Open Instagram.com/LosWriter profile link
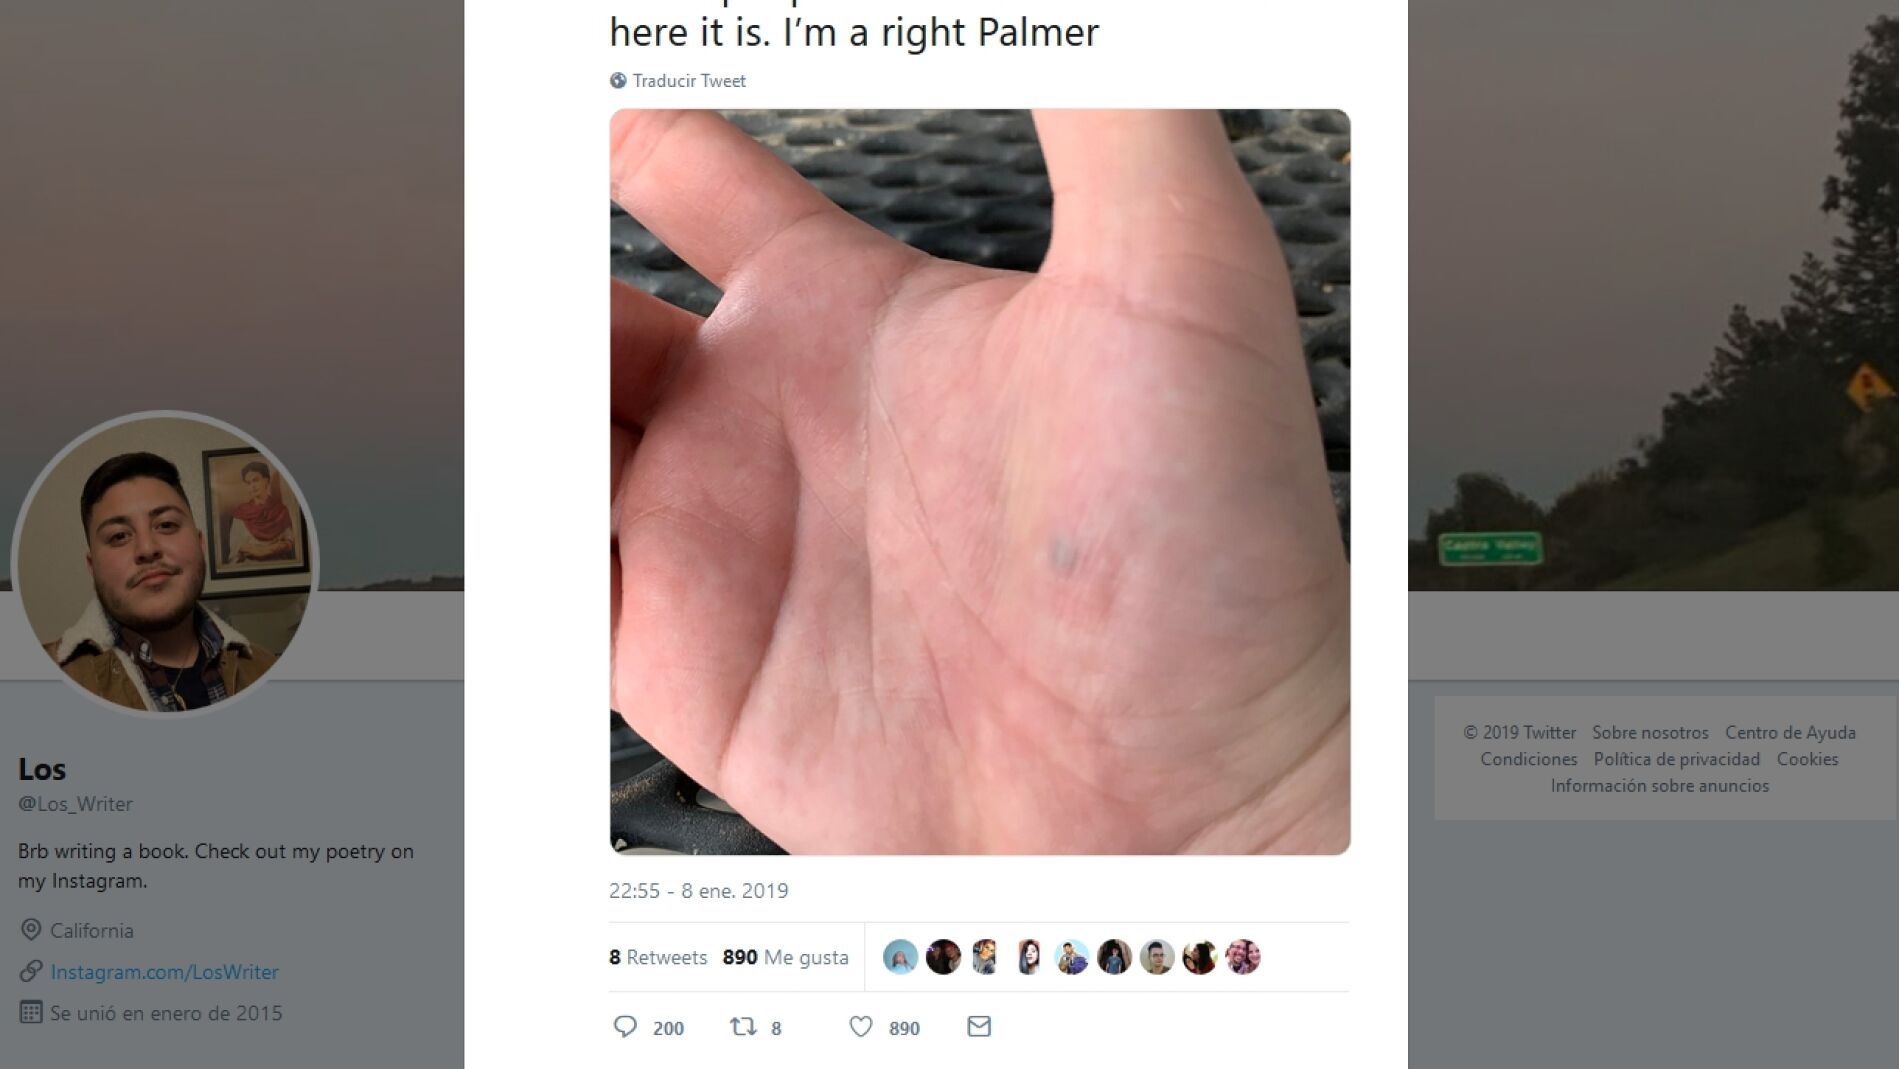 click(x=165, y=972)
